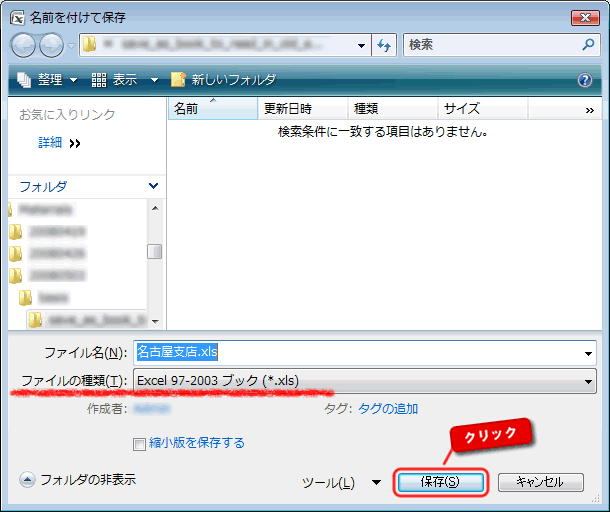Image resolution: width=610 pixels, height=512 pixels.
Task: Click the folder tree scrollbar up arrow
Action: coord(155,208)
